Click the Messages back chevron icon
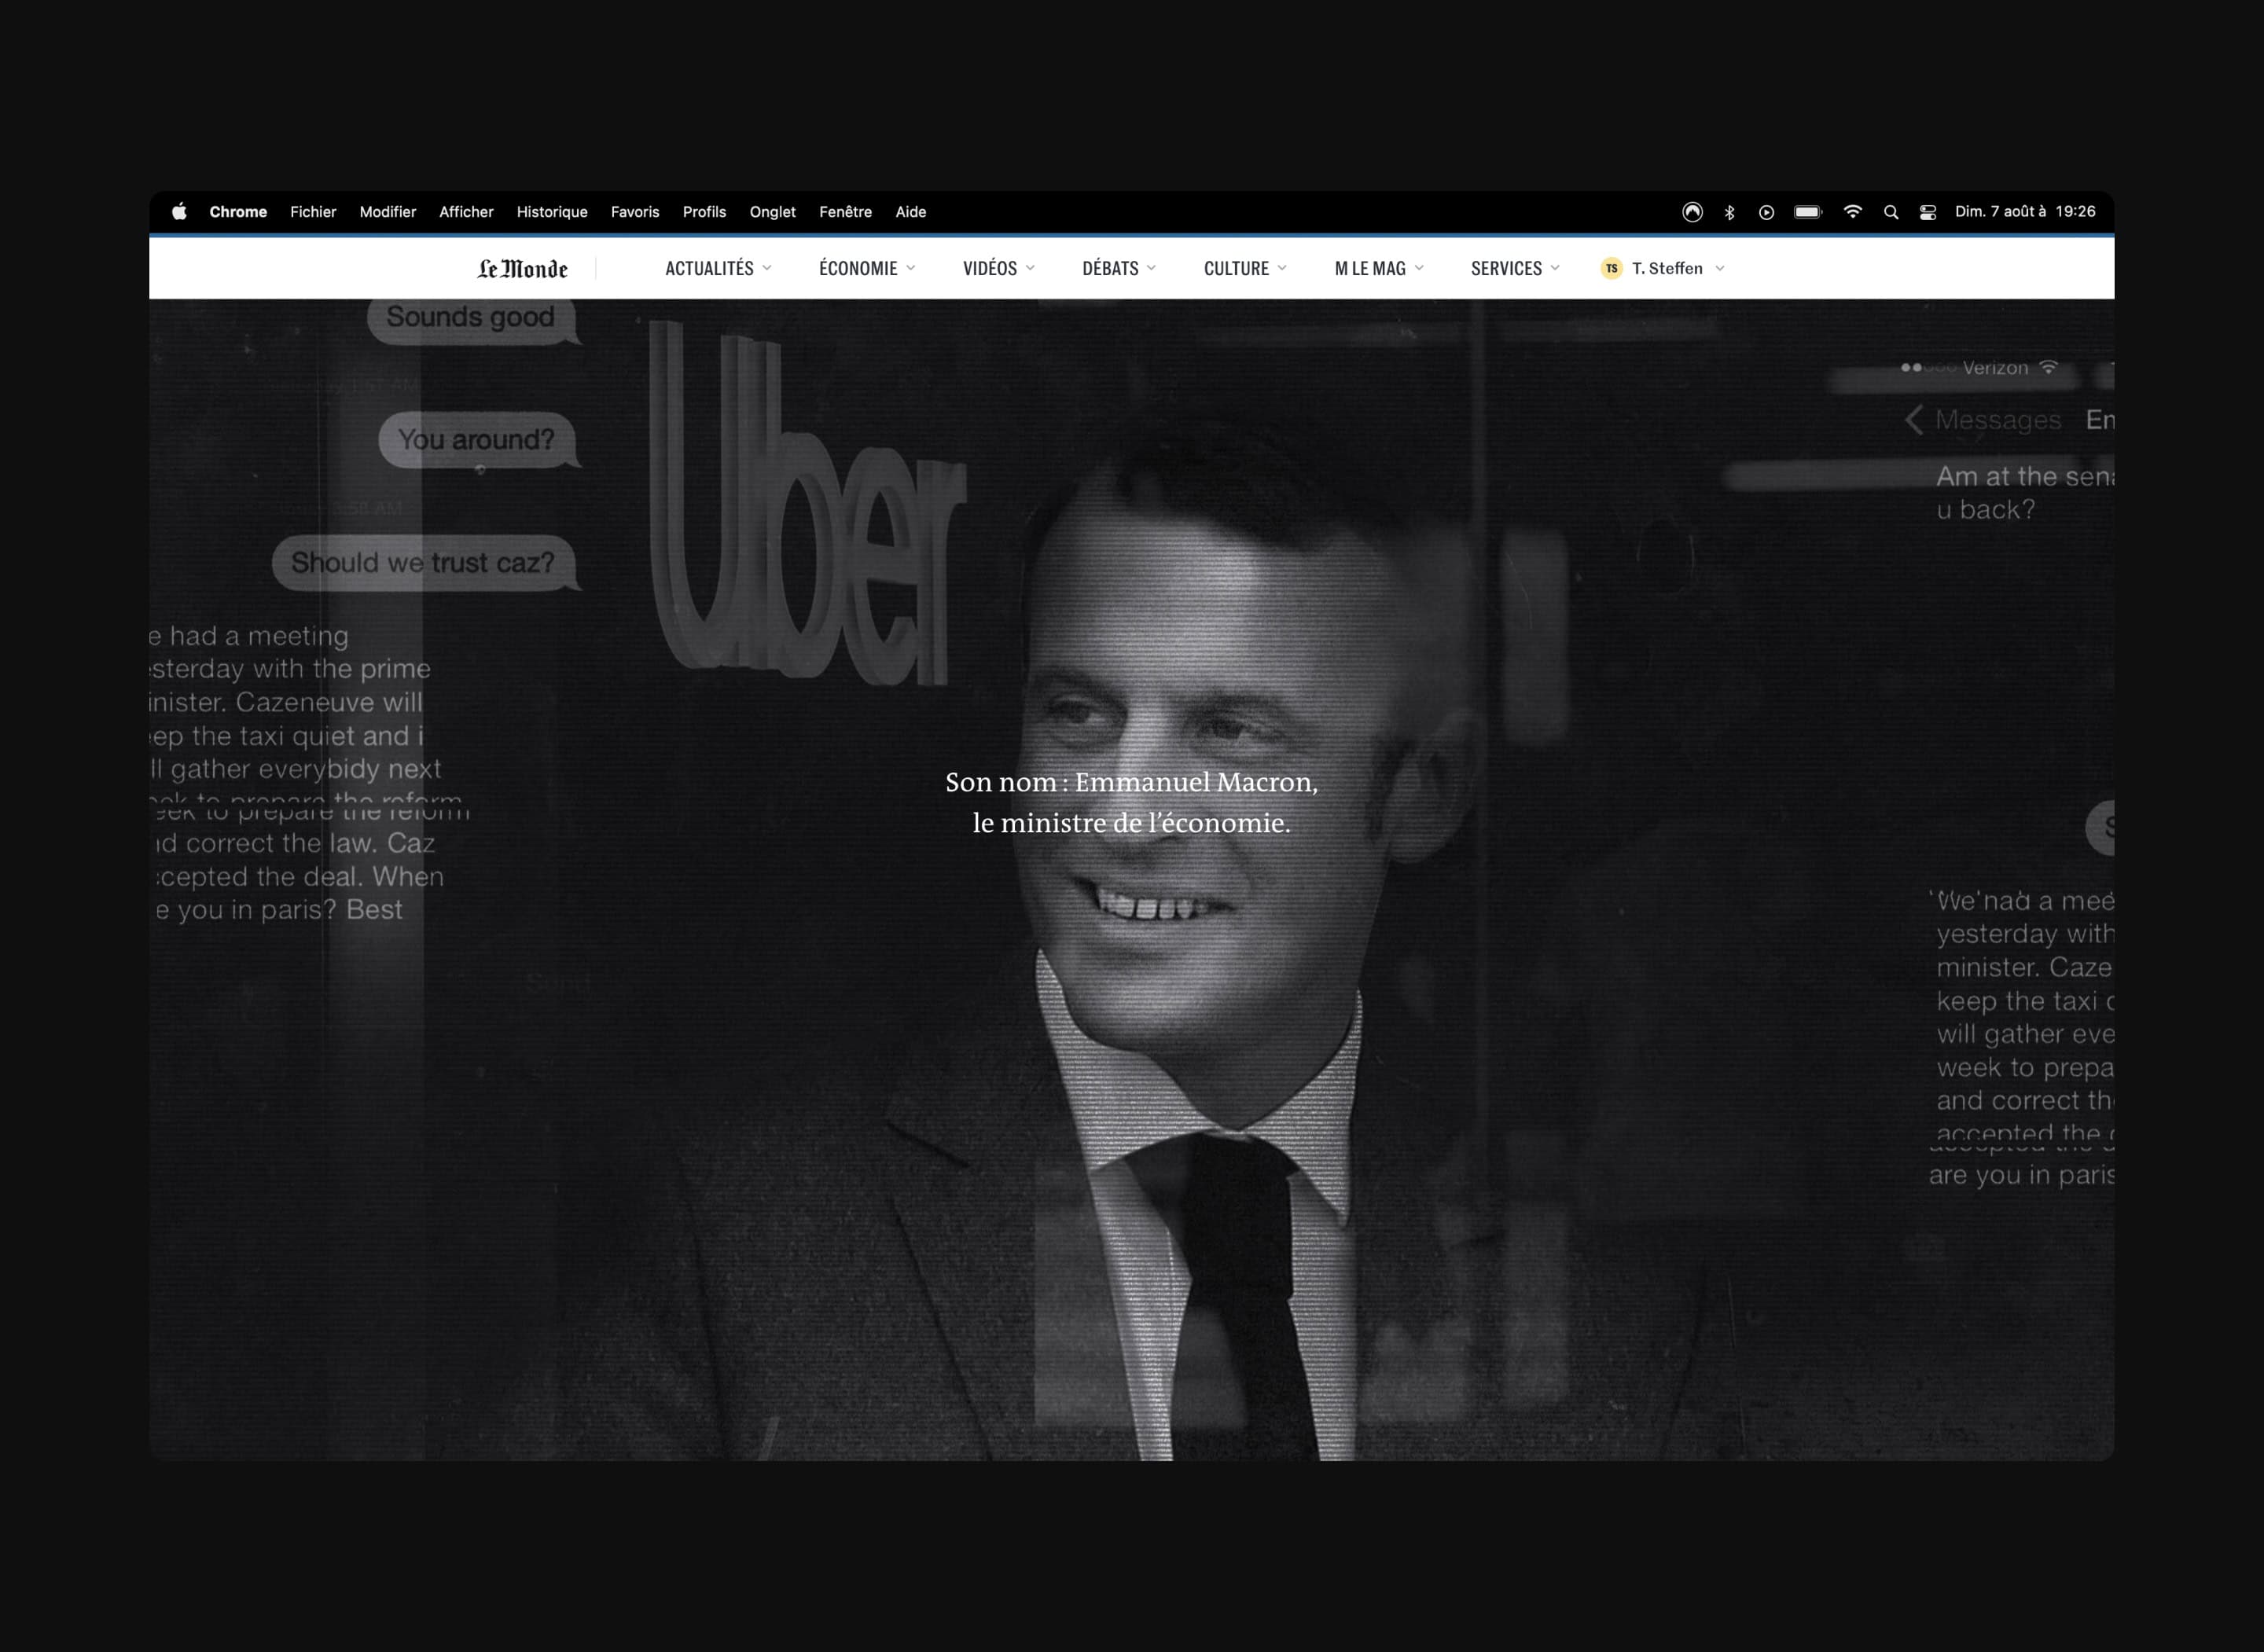The image size is (2264, 1652). (1914, 420)
